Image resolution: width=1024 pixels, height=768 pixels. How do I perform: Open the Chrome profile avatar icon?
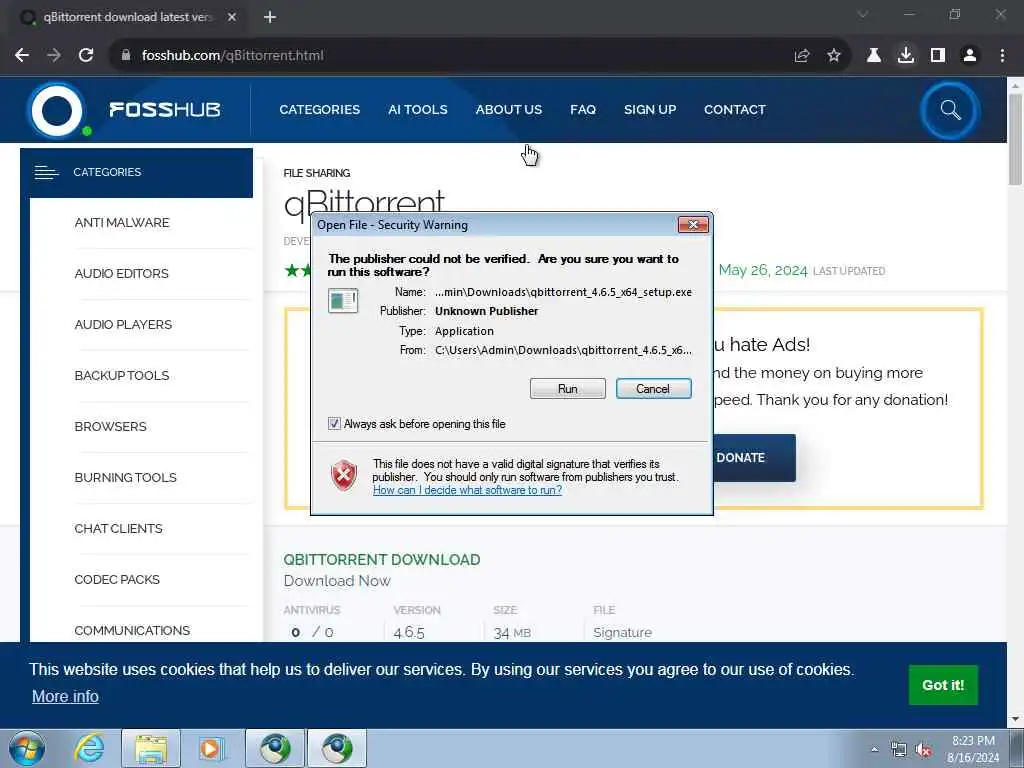[970, 56]
